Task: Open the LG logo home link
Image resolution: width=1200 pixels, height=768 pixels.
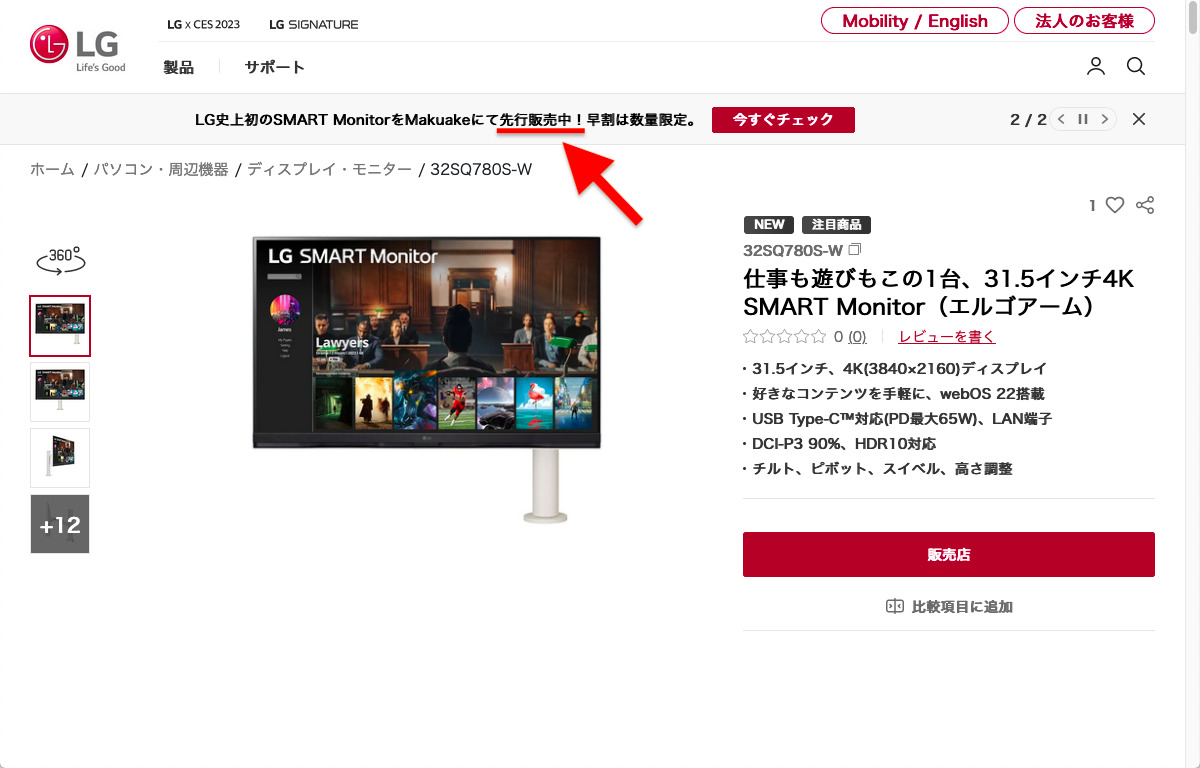Action: [78, 49]
